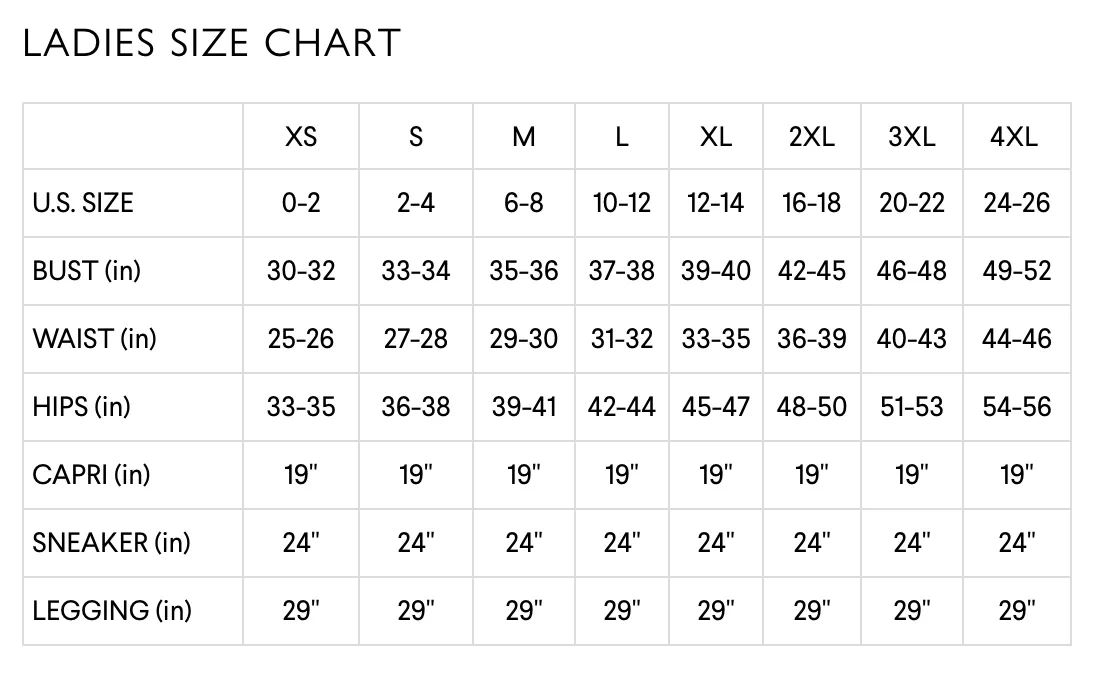
Task: Click the WAIST (in) row label
Action: [x=95, y=338]
